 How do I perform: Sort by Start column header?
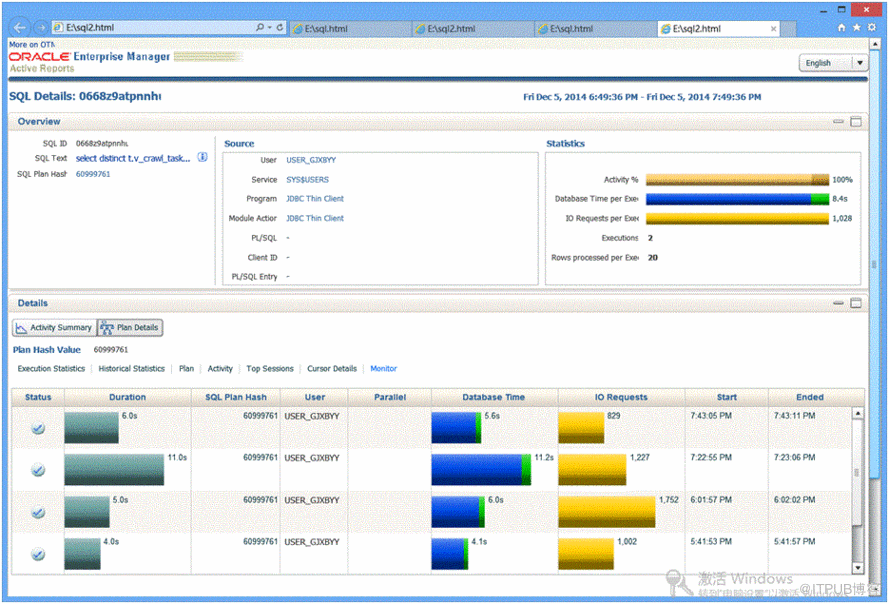(x=727, y=397)
